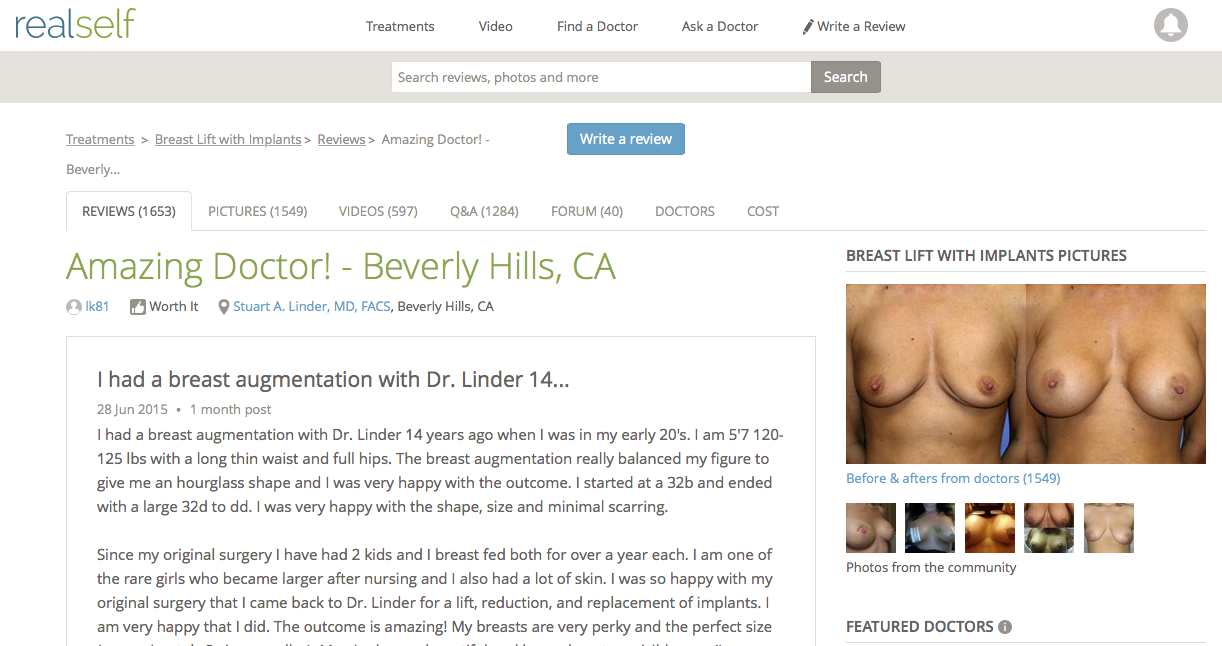Click the info icon beside Featured Doctors
The height and width of the screenshot is (646, 1222).
[1005, 627]
